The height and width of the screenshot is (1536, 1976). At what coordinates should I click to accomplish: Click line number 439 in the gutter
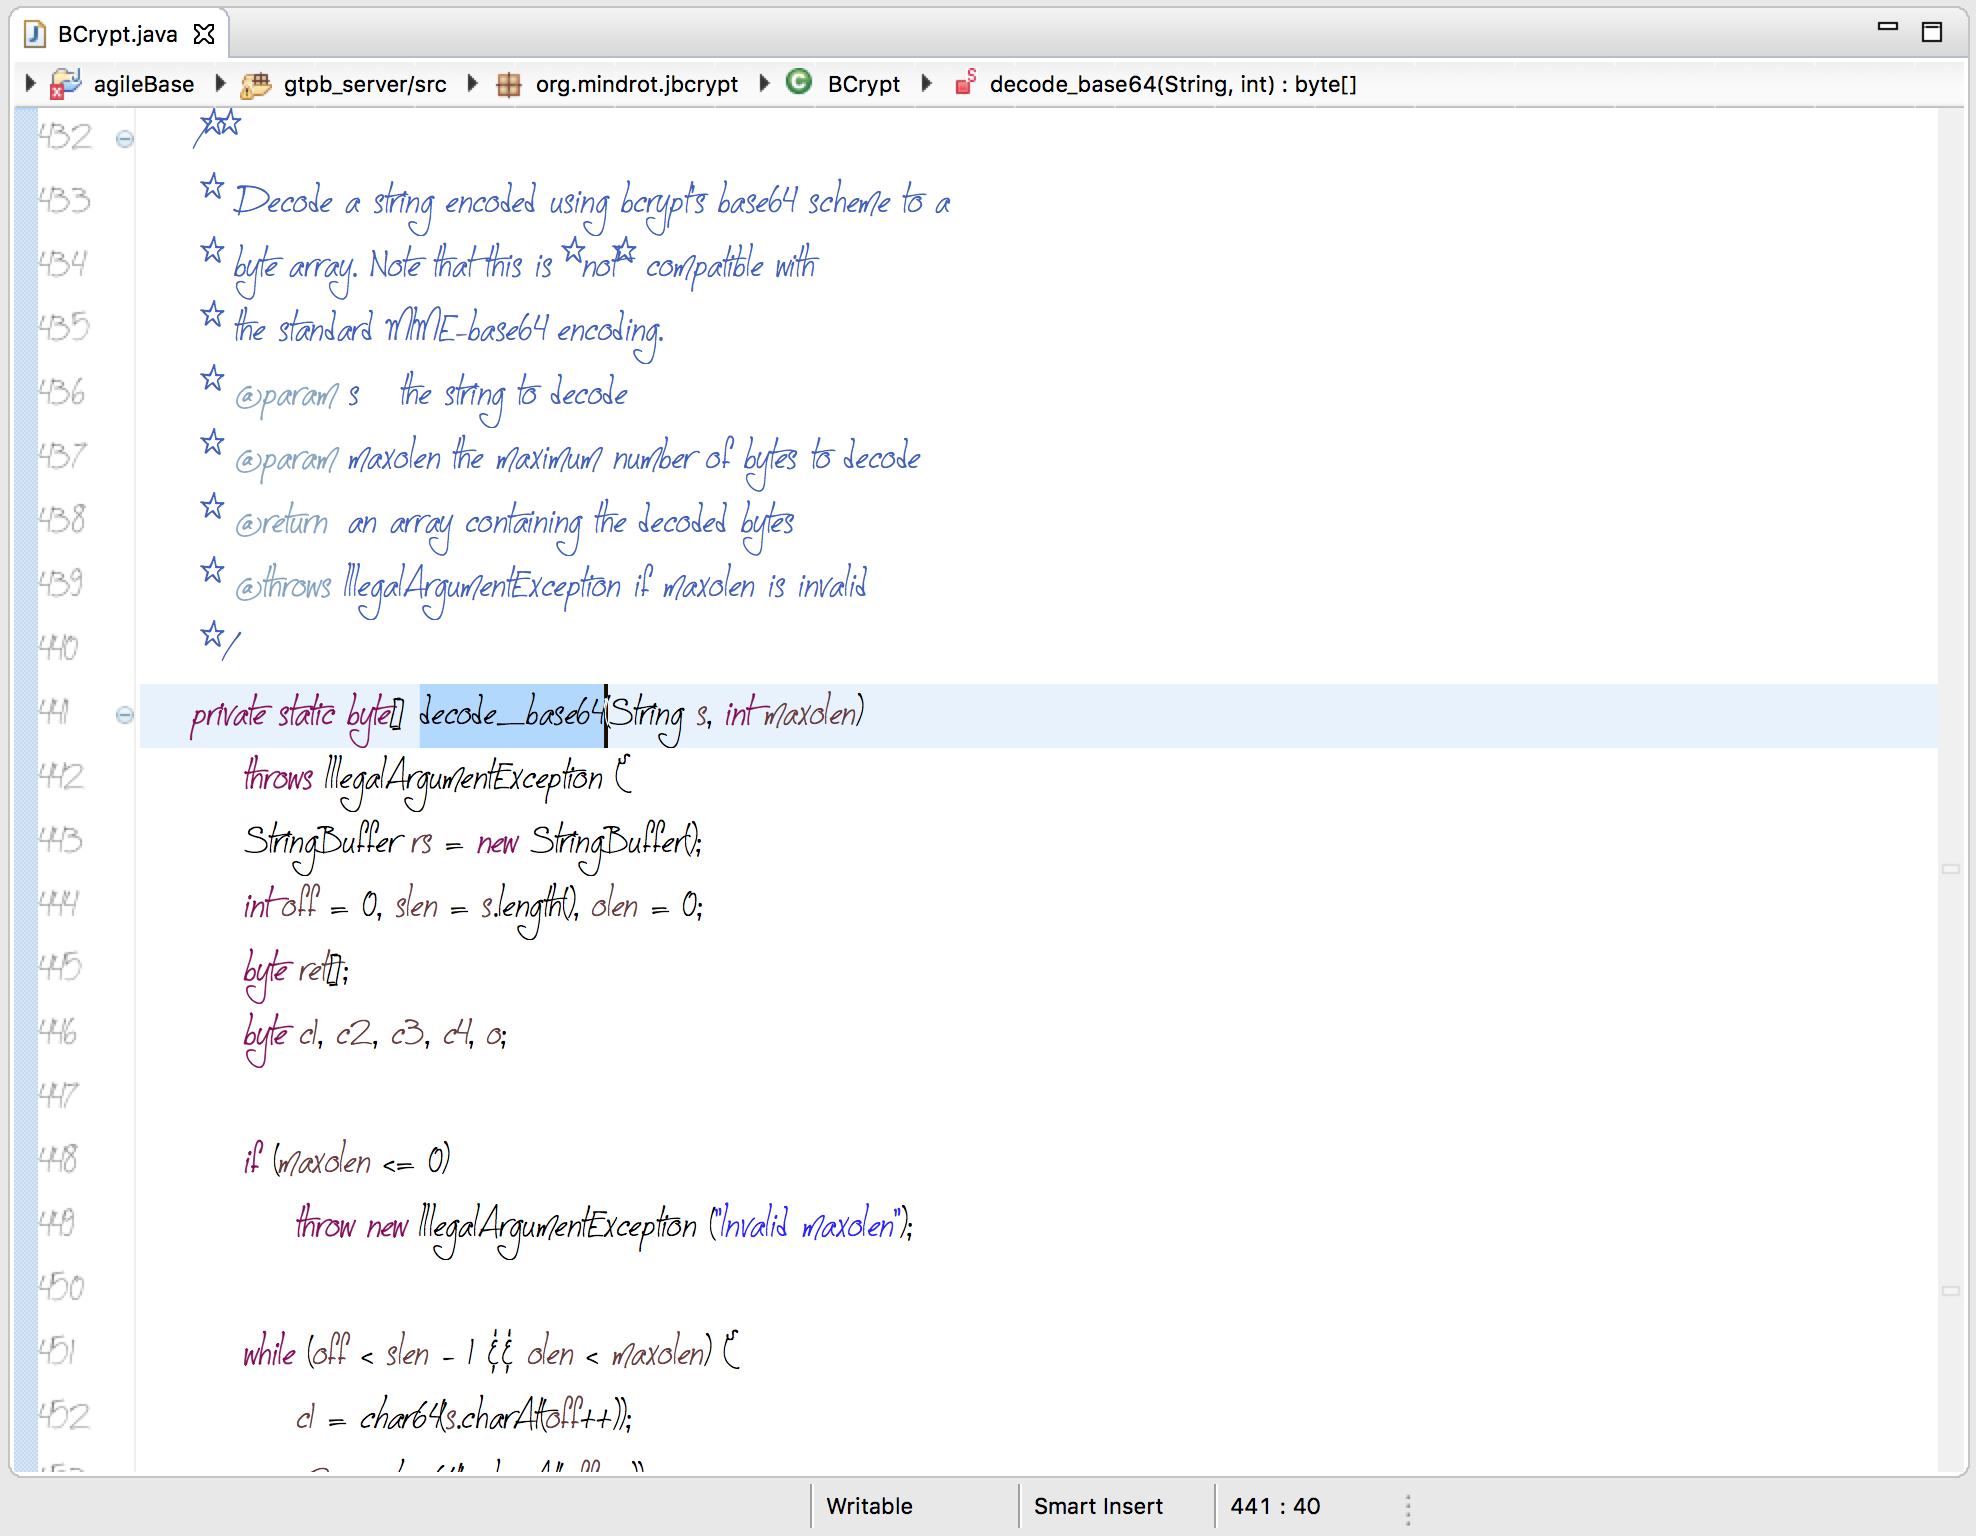click(x=61, y=583)
